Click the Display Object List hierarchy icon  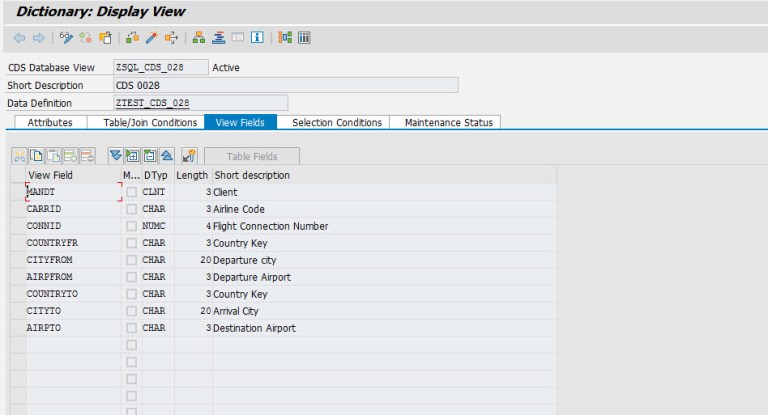click(199, 38)
